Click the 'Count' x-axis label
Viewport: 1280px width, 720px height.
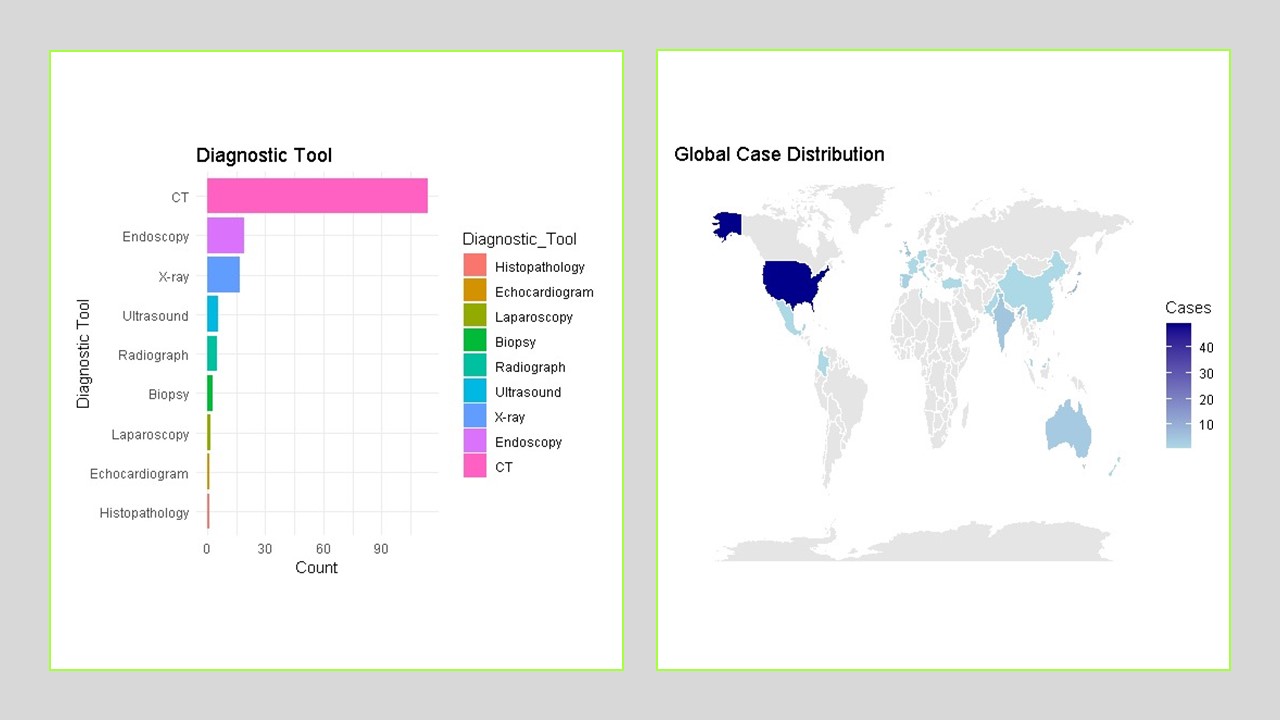[316, 568]
